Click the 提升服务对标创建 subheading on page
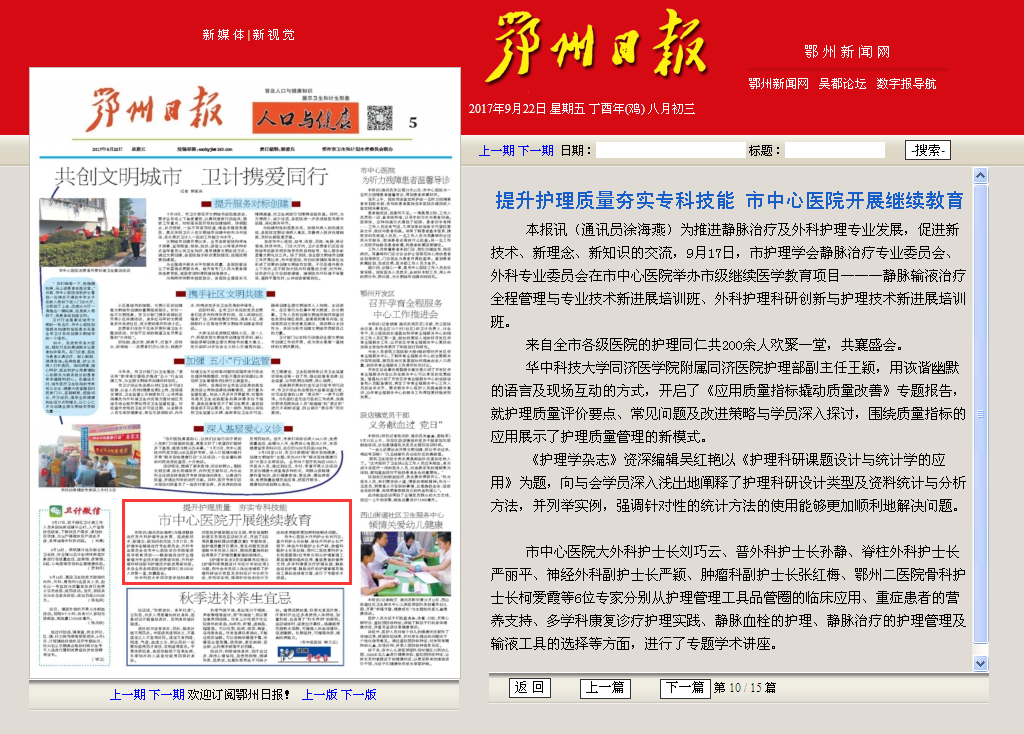The width and height of the screenshot is (1024, 734). [251, 204]
